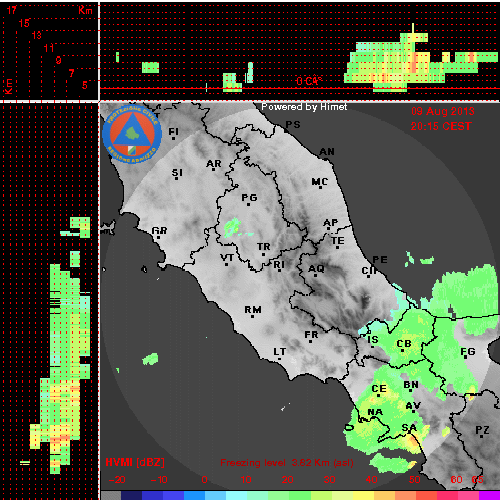Click the HVMI [dBZ] legend label
Image resolution: width=500 pixels, height=500 pixels.
click(x=135, y=463)
